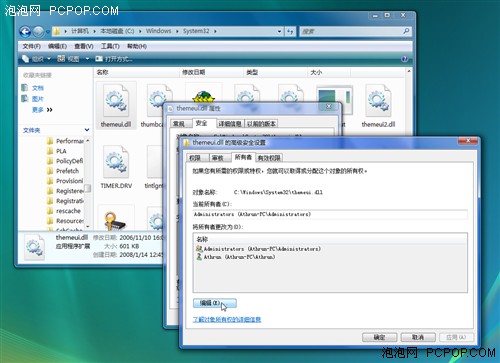The width and height of the screenshot is (500, 363).
Task: Select the TIMER.DRV file icon
Action: [116, 162]
